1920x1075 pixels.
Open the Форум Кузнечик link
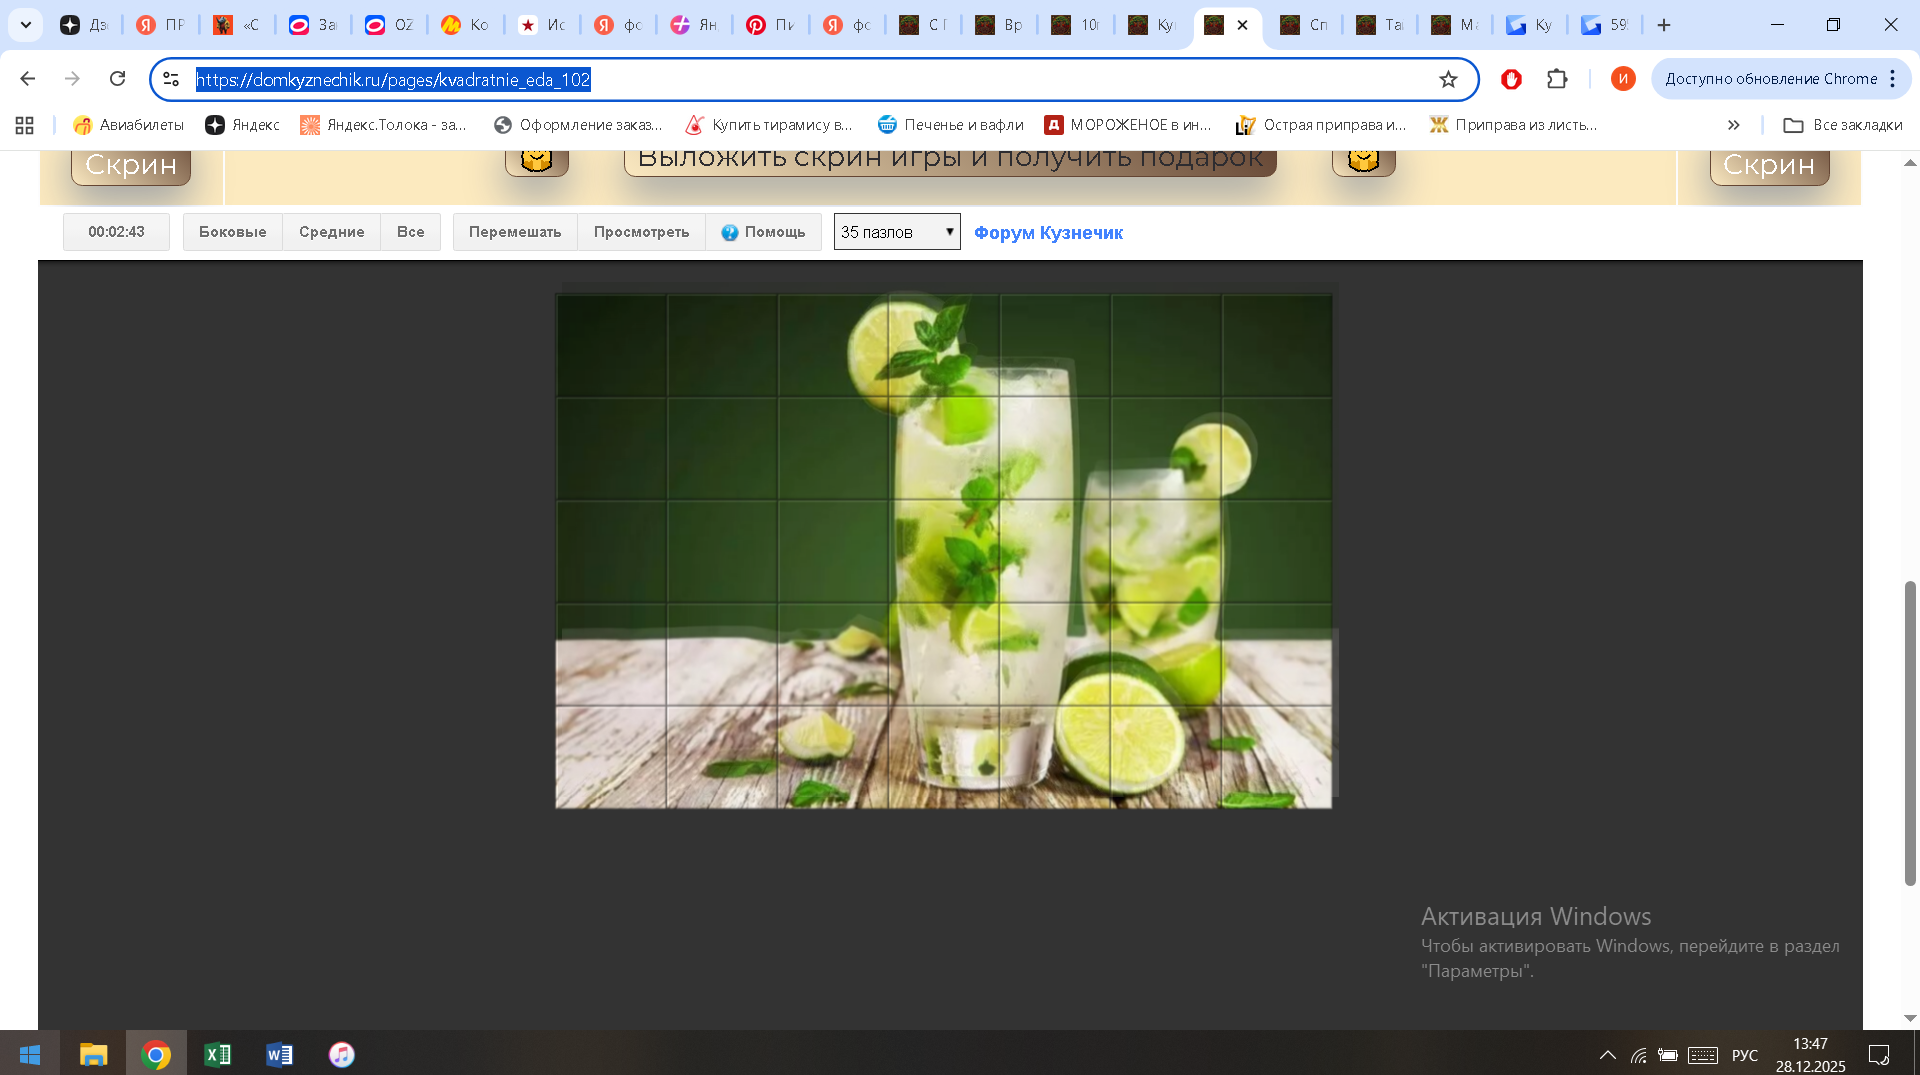(1048, 233)
